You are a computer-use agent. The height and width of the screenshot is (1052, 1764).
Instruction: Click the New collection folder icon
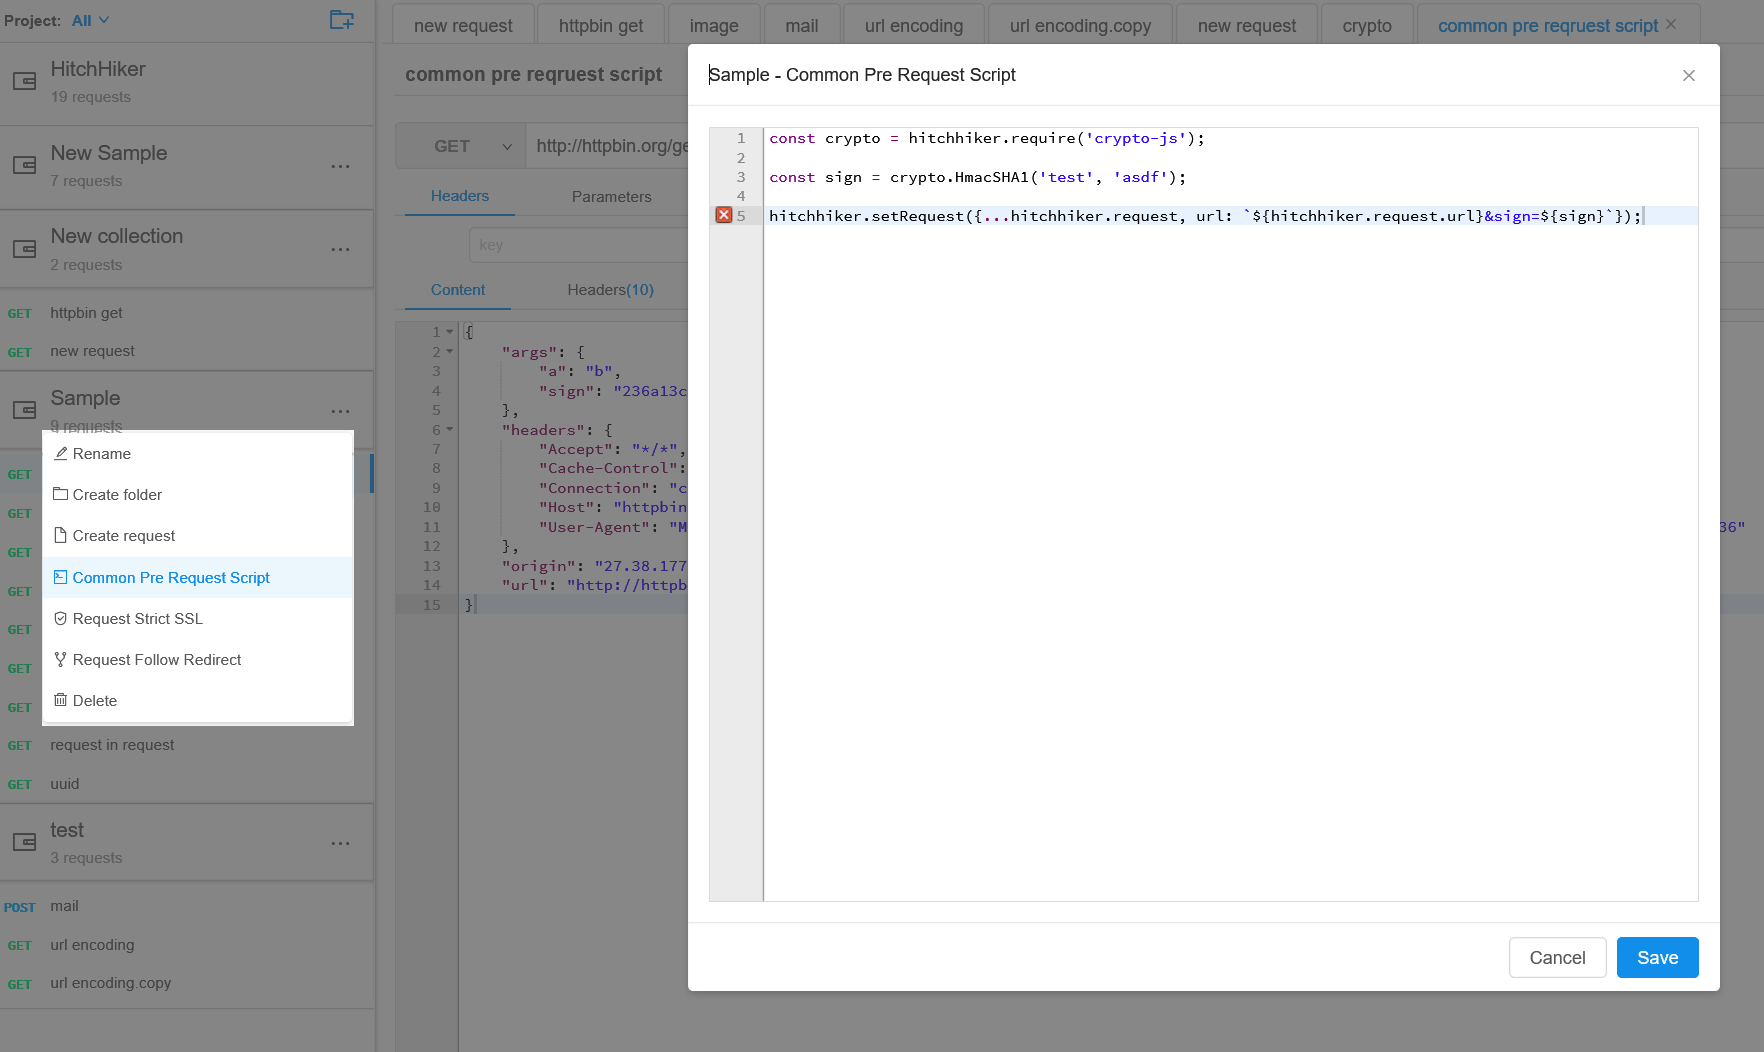25,249
